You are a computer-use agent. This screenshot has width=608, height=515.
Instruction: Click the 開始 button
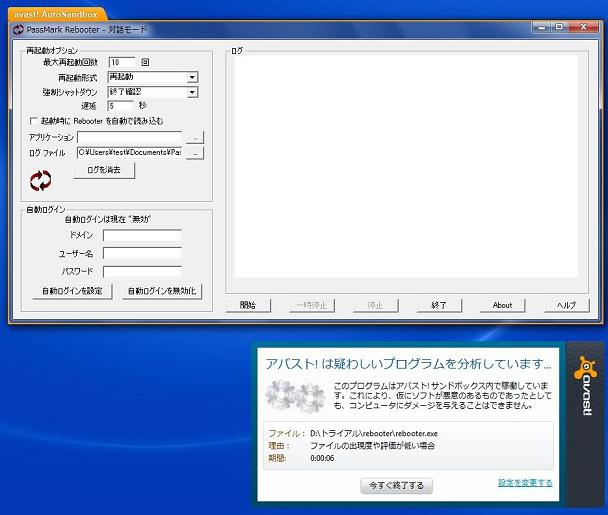coord(248,305)
